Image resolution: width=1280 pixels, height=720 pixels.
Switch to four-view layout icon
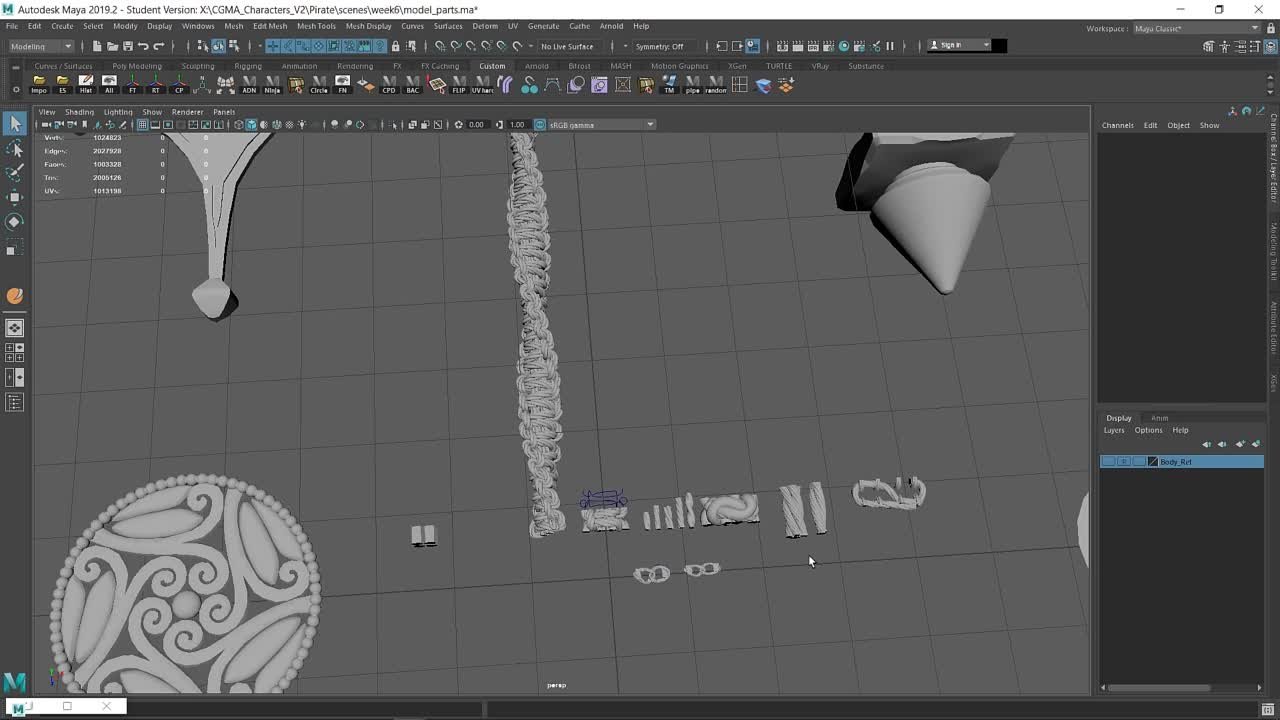(15, 352)
